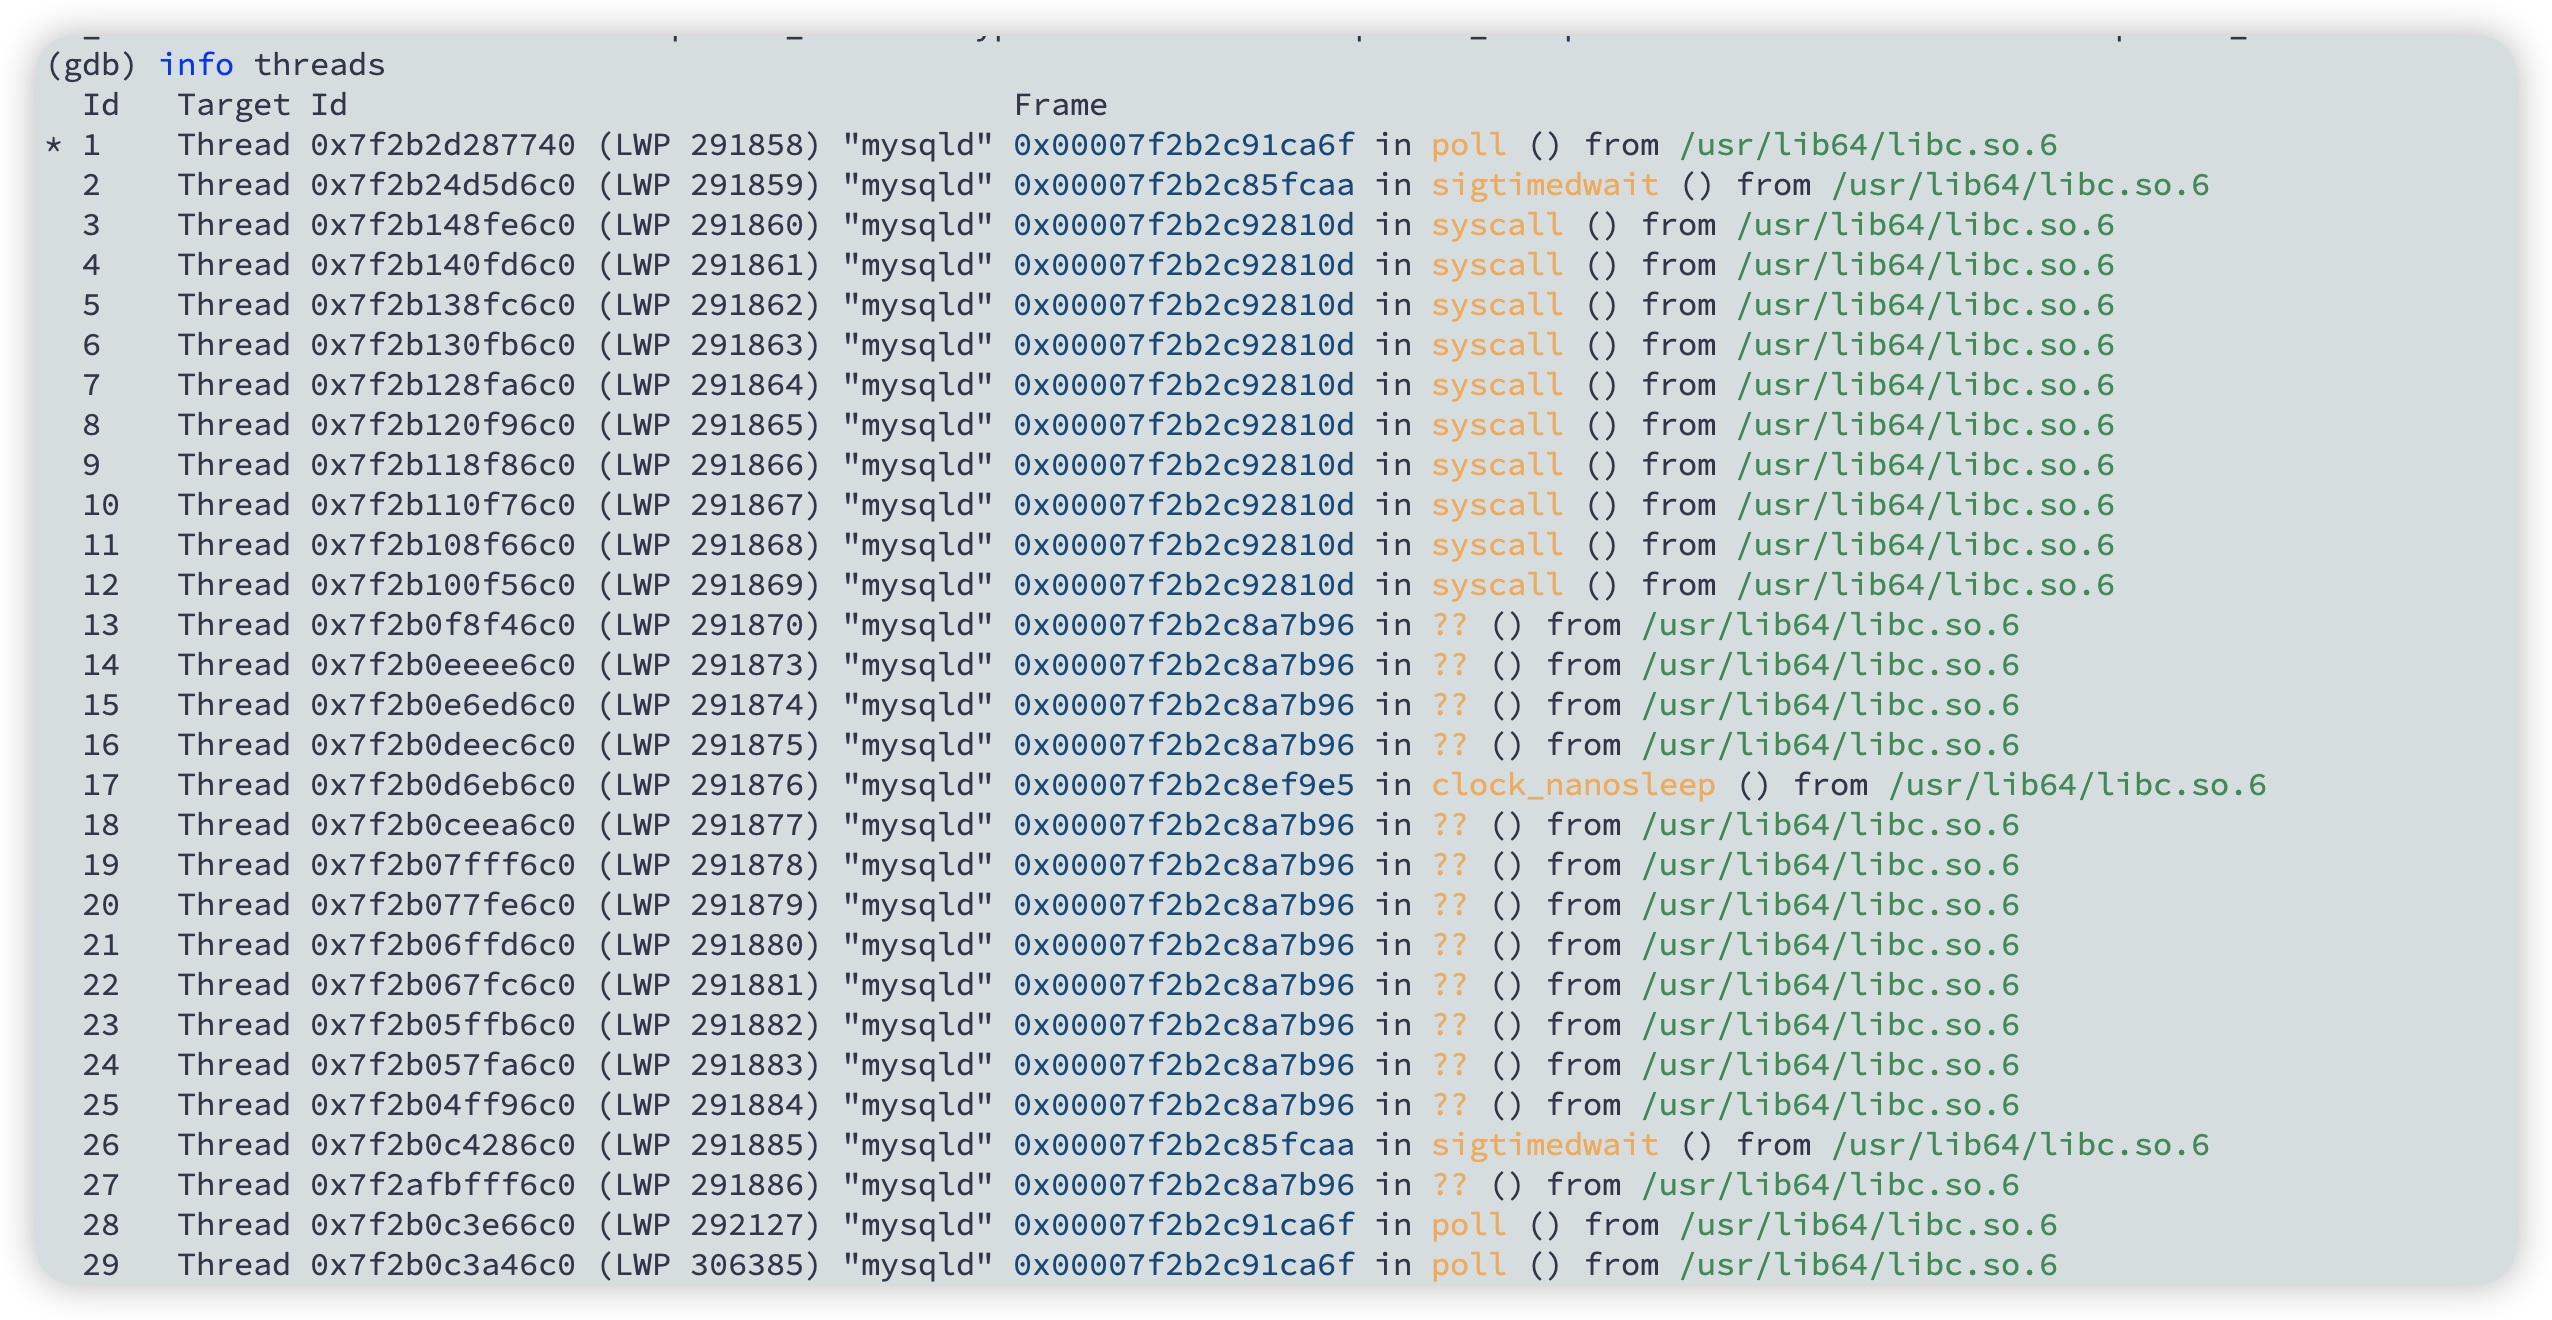Click address 0x00007f2b2c85fcaa in thread 2 row
Screen dimensions: 2552x1320
[x=1183, y=185]
